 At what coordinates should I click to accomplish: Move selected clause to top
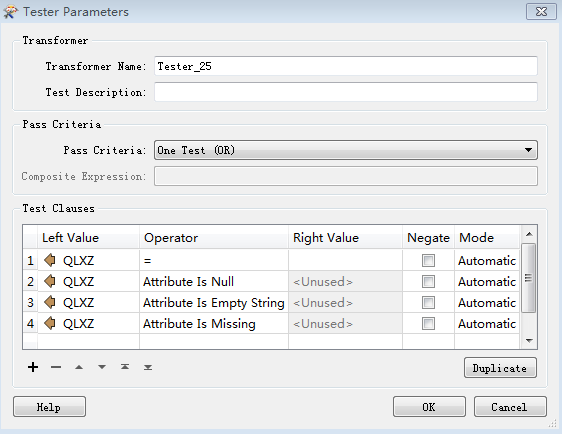pos(125,367)
